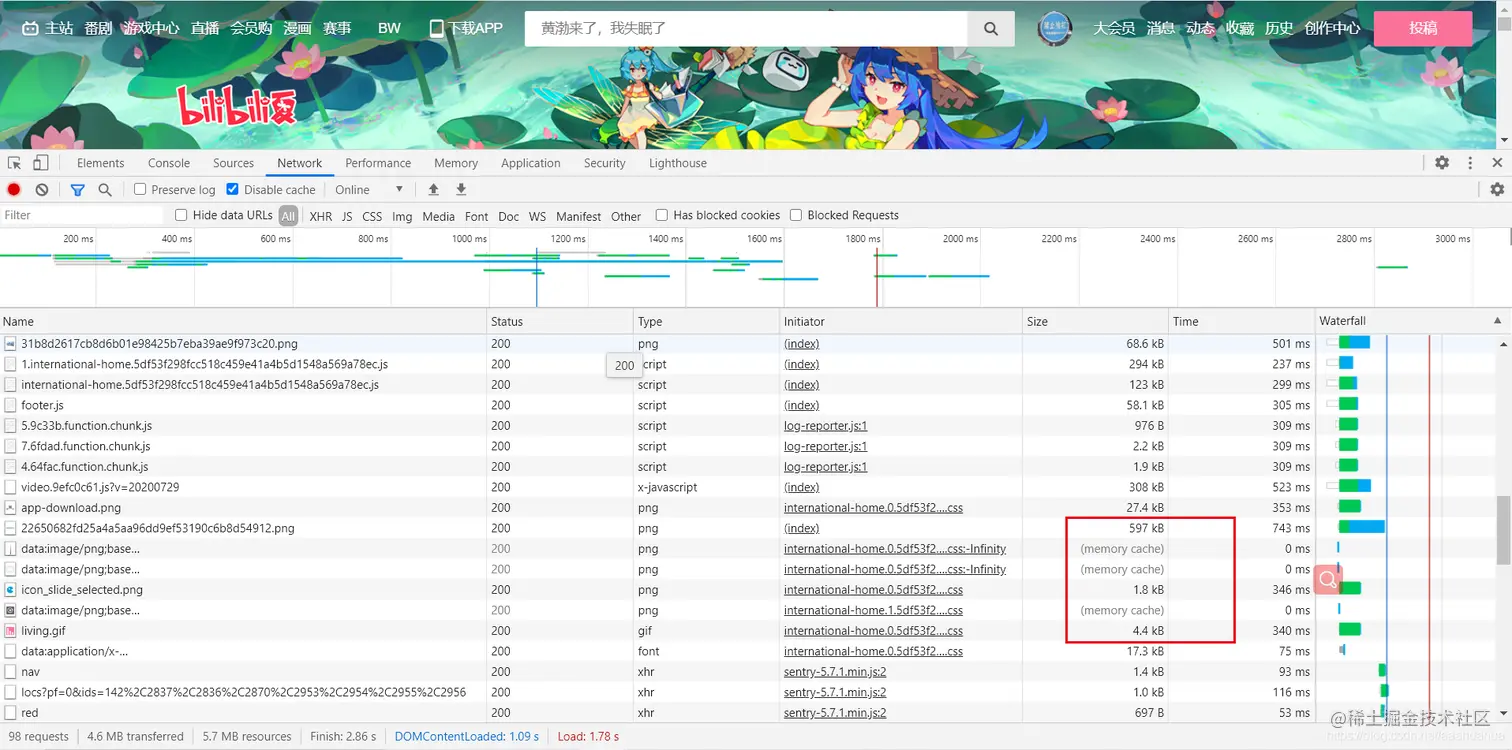Screen dimensions: 1512x750
Task: Click the network table vertical scrollbar
Action: click(1504, 531)
